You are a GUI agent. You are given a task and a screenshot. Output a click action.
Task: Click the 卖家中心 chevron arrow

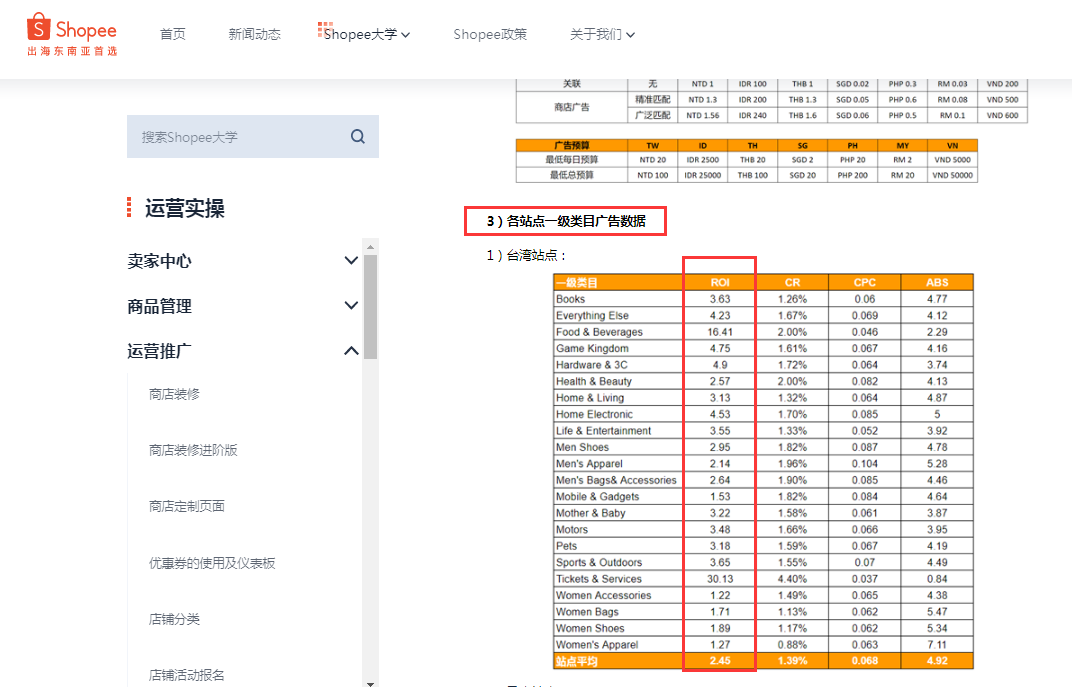pos(351,260)
